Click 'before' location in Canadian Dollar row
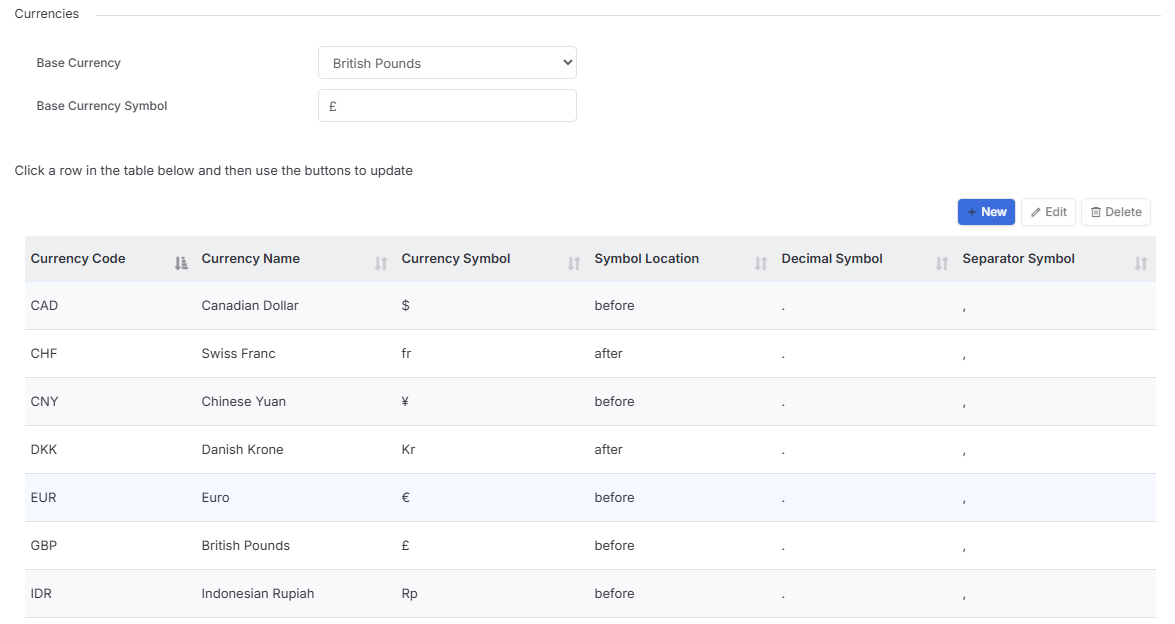 click(x=614, y=306)
